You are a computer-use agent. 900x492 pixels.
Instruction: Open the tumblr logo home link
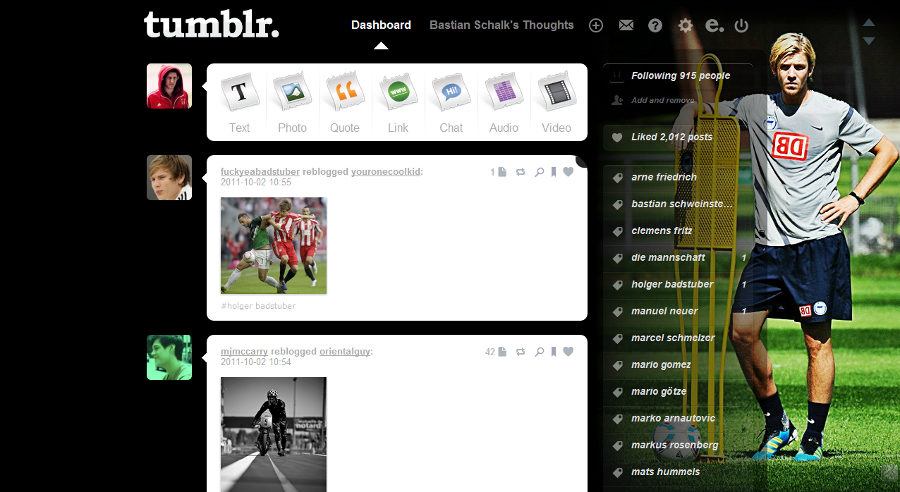[x=211, y=24]
